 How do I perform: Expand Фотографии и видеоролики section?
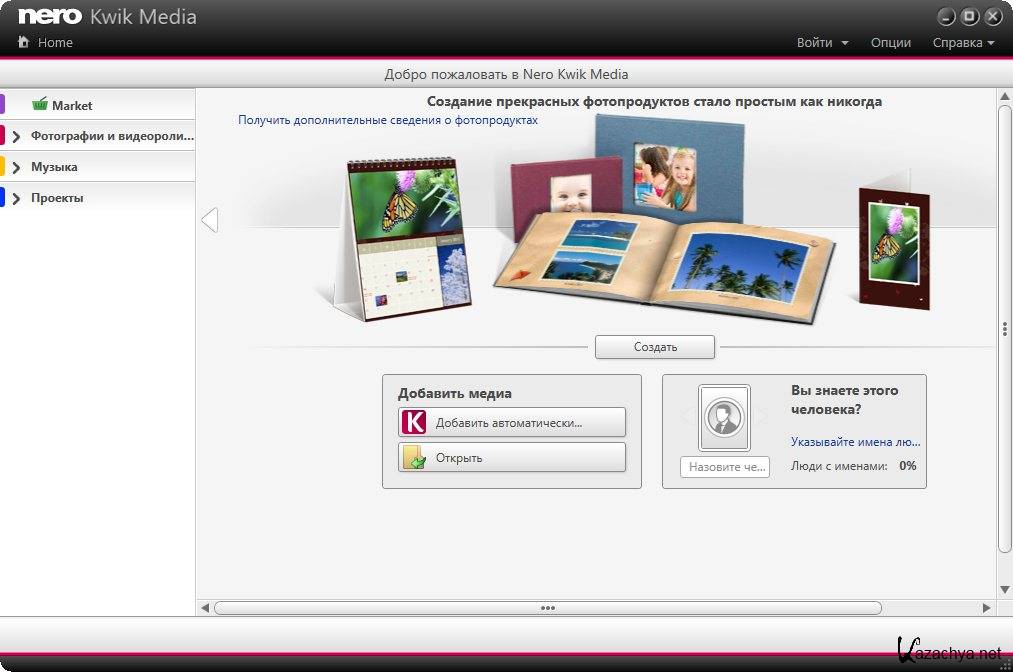pyautogui.click(x=16, y=136)
